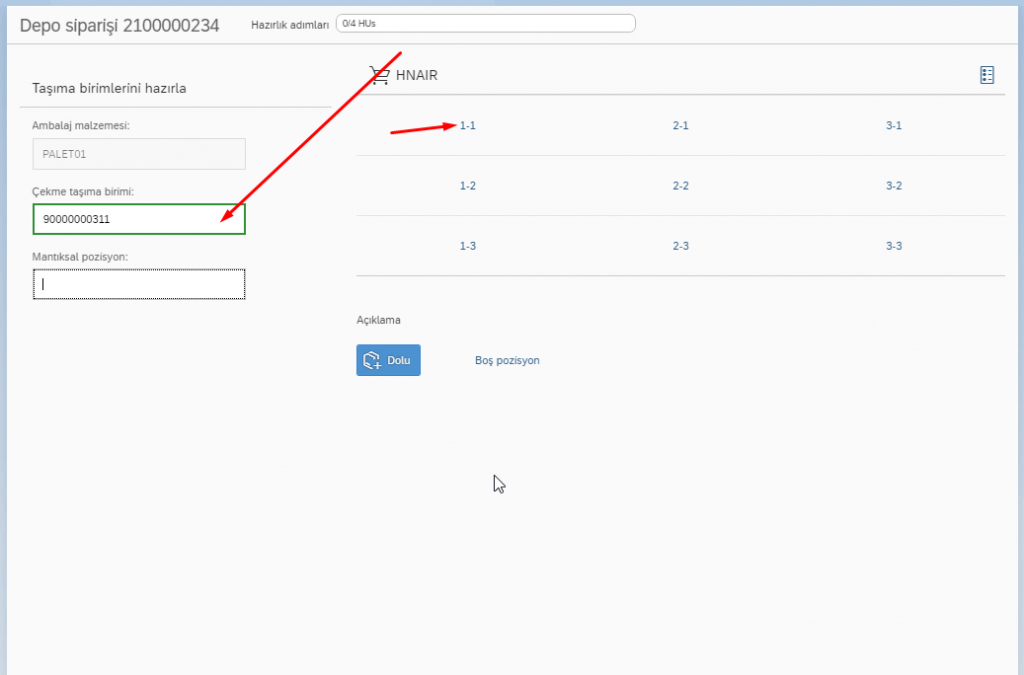Pick position 2-3 in the grid
This screenshot has width=1024, height=675.
click(681, 246)
